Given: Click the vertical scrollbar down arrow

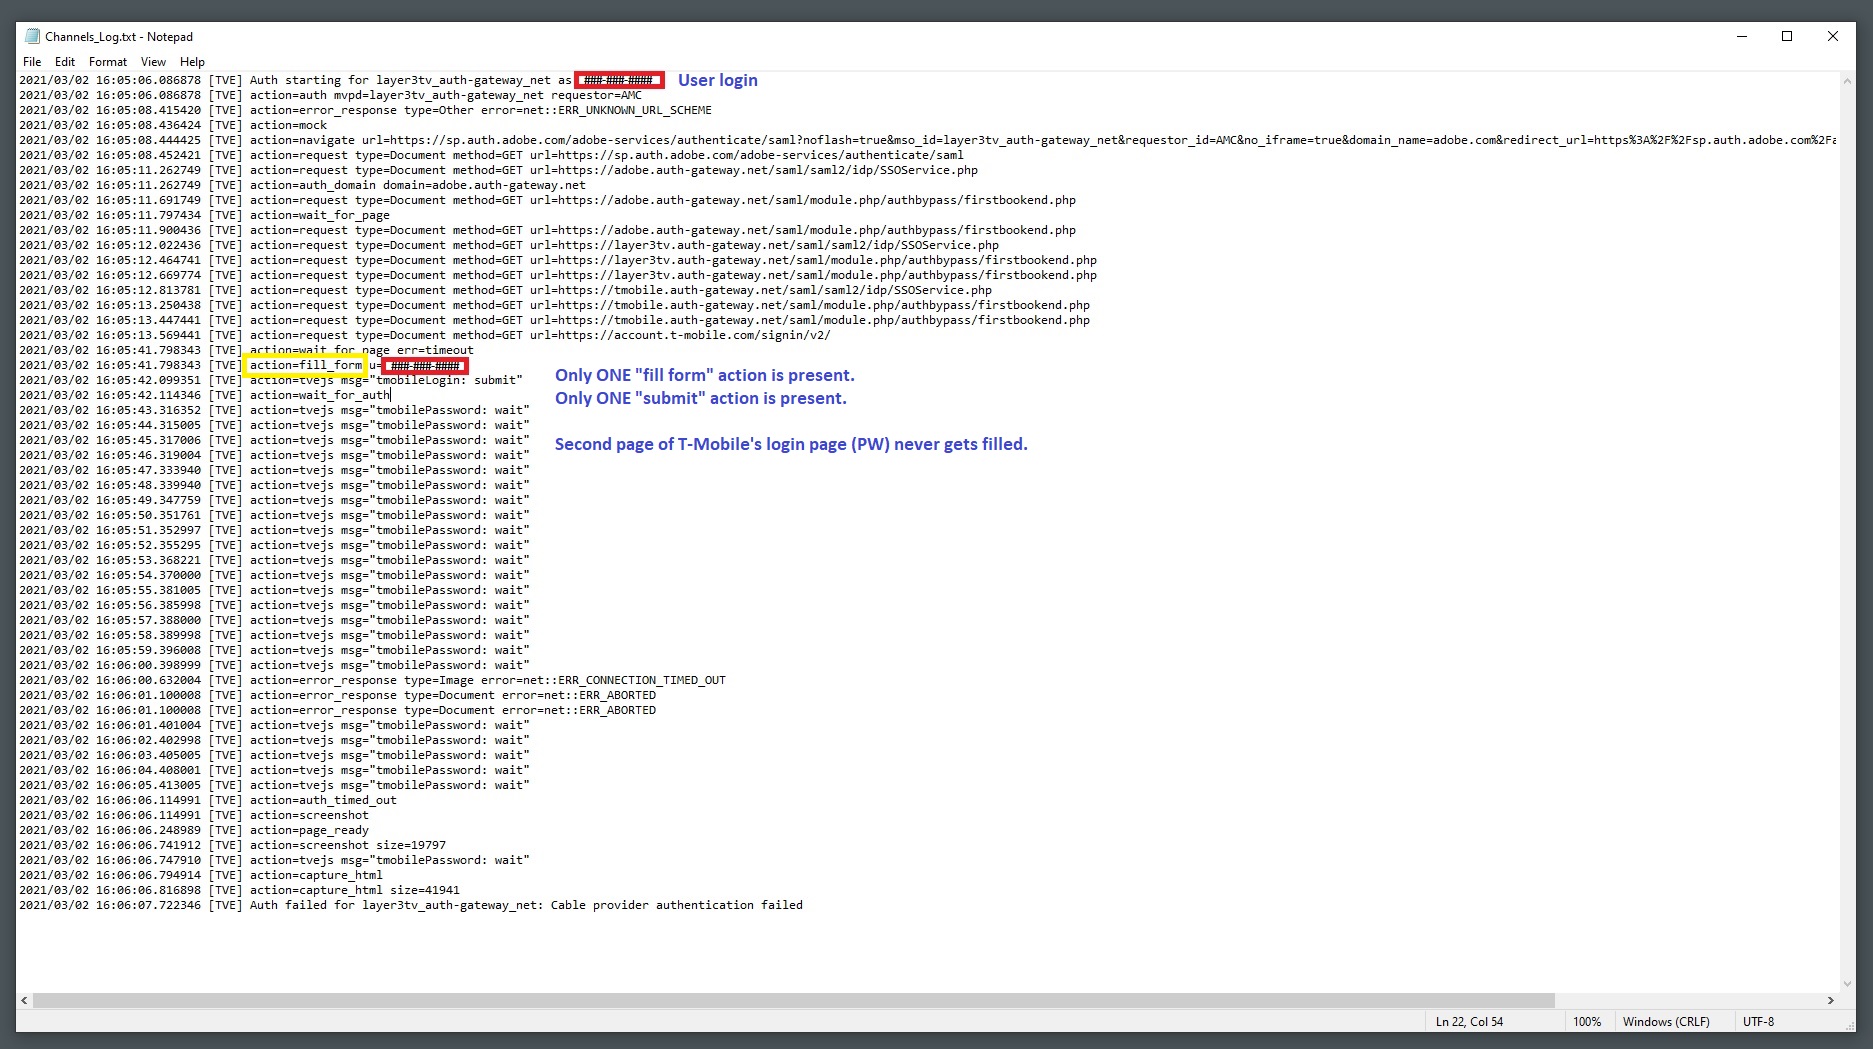Looking at the screenshot, I should pyautogui.click(x=1847, y=983).
